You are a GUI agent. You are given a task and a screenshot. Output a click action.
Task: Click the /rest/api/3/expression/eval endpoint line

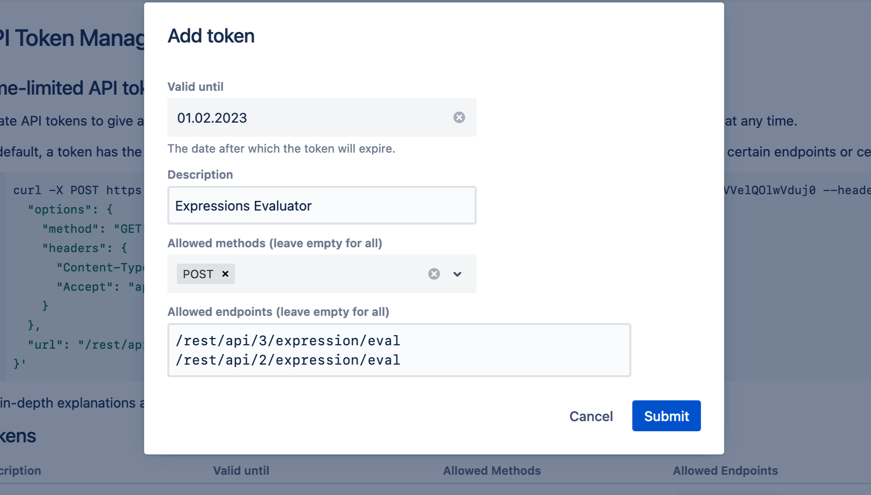(288, 341)
